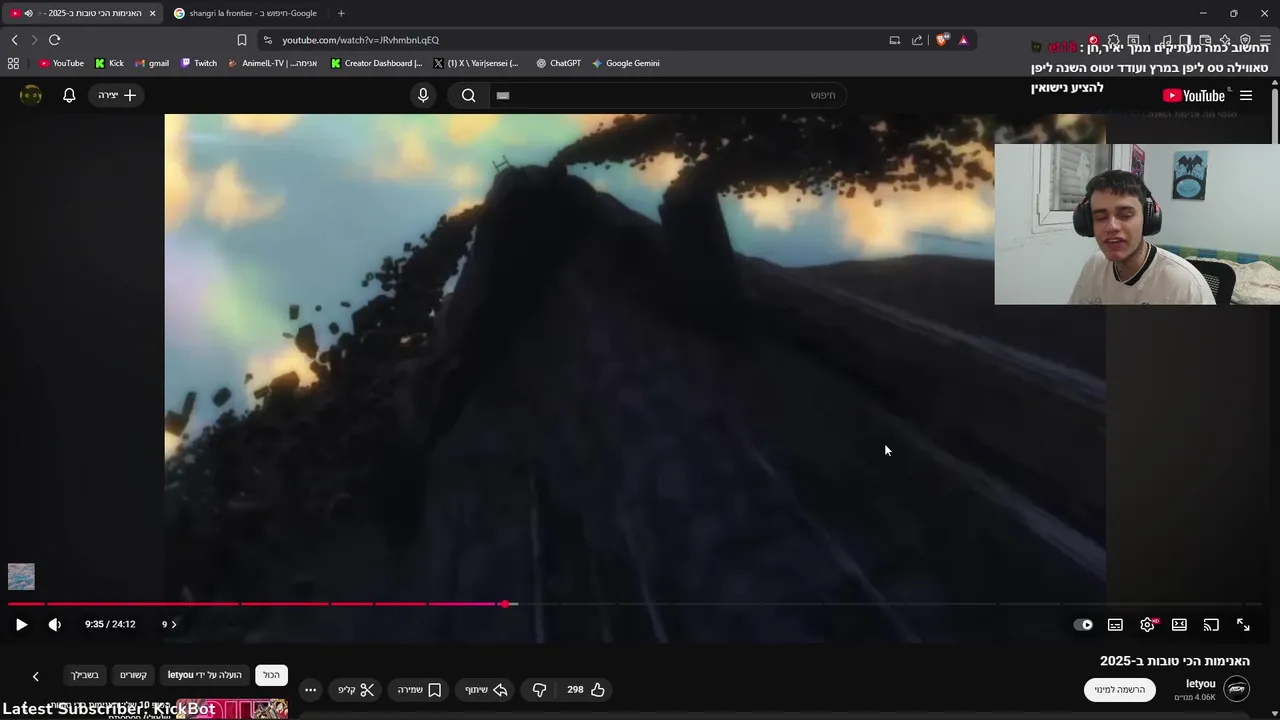Go to YouTube home via logo
This screenshot has height=720, width=1280.
[x=1193, y=95]
